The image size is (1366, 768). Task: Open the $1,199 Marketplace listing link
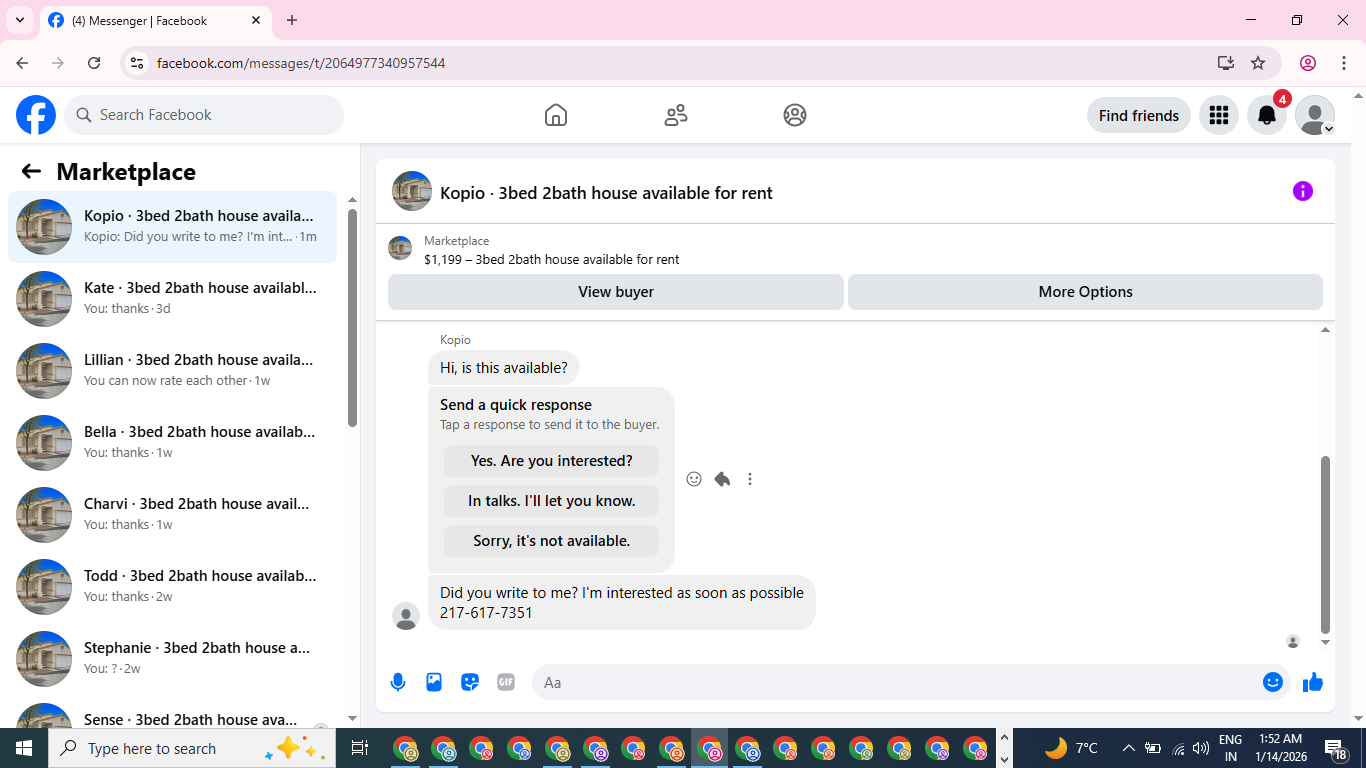(x=551, y=260)
